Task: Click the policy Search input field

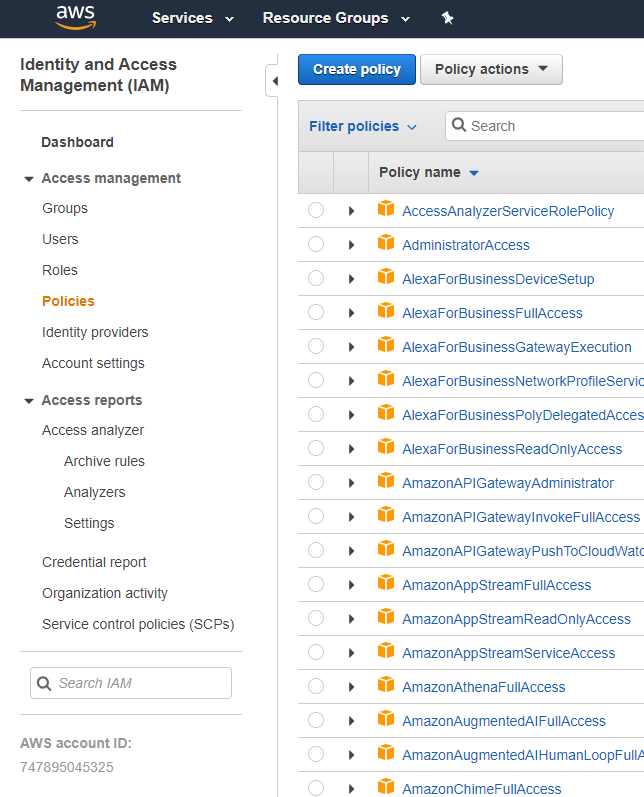Action: click(x=550, y=126)
